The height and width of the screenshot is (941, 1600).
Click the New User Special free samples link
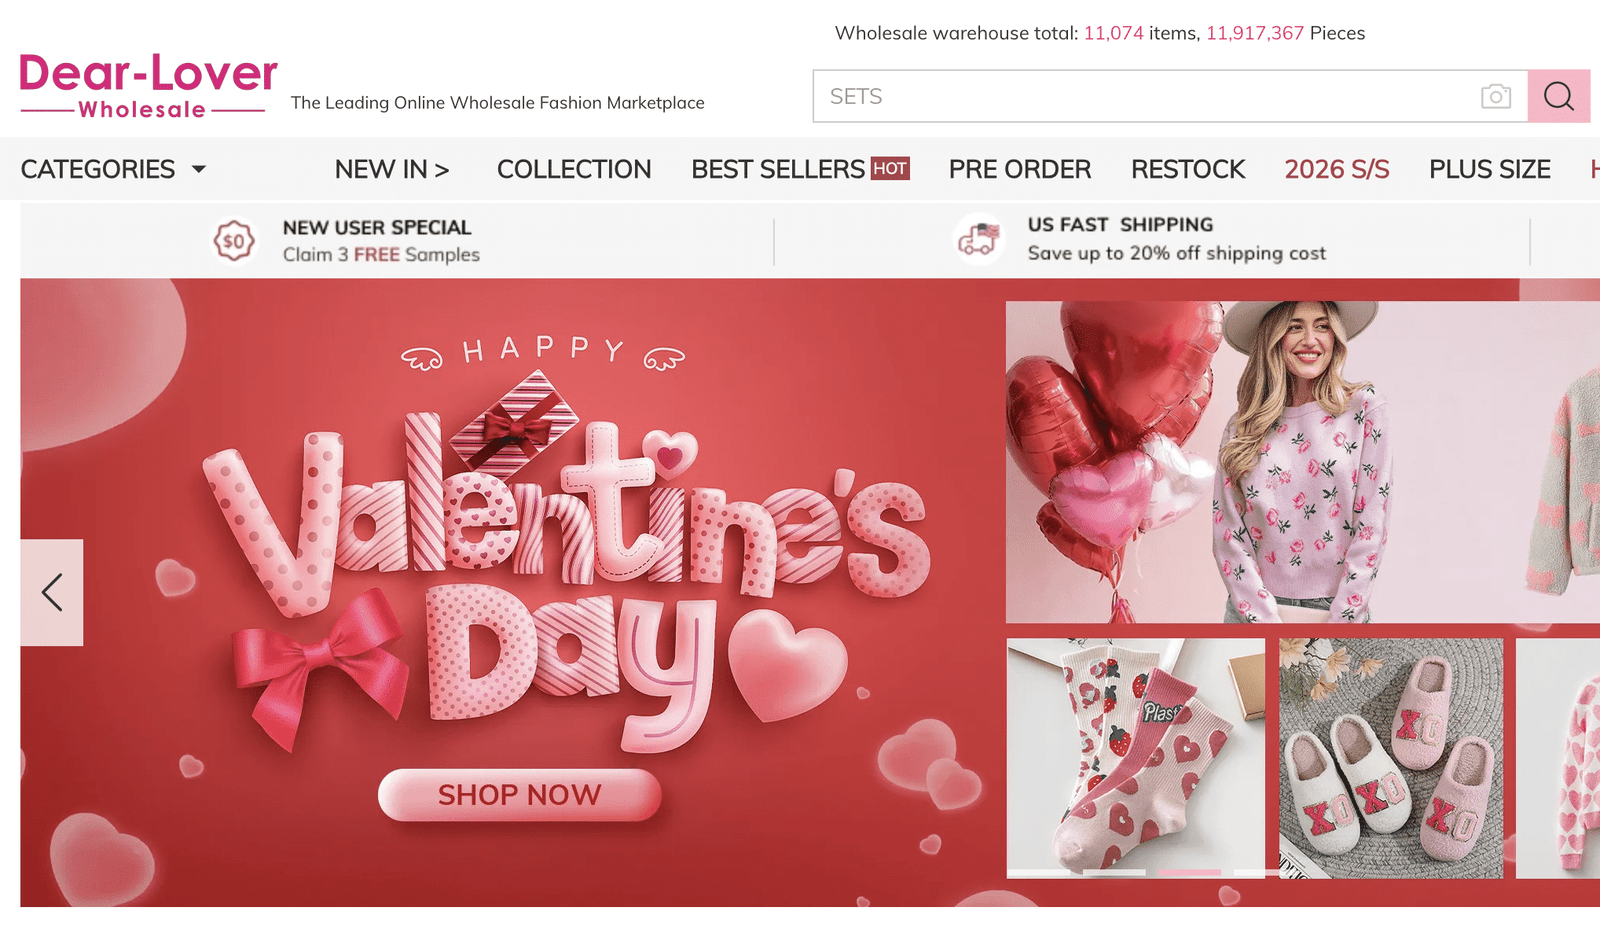pyautogui.click(x=380, y=241)
